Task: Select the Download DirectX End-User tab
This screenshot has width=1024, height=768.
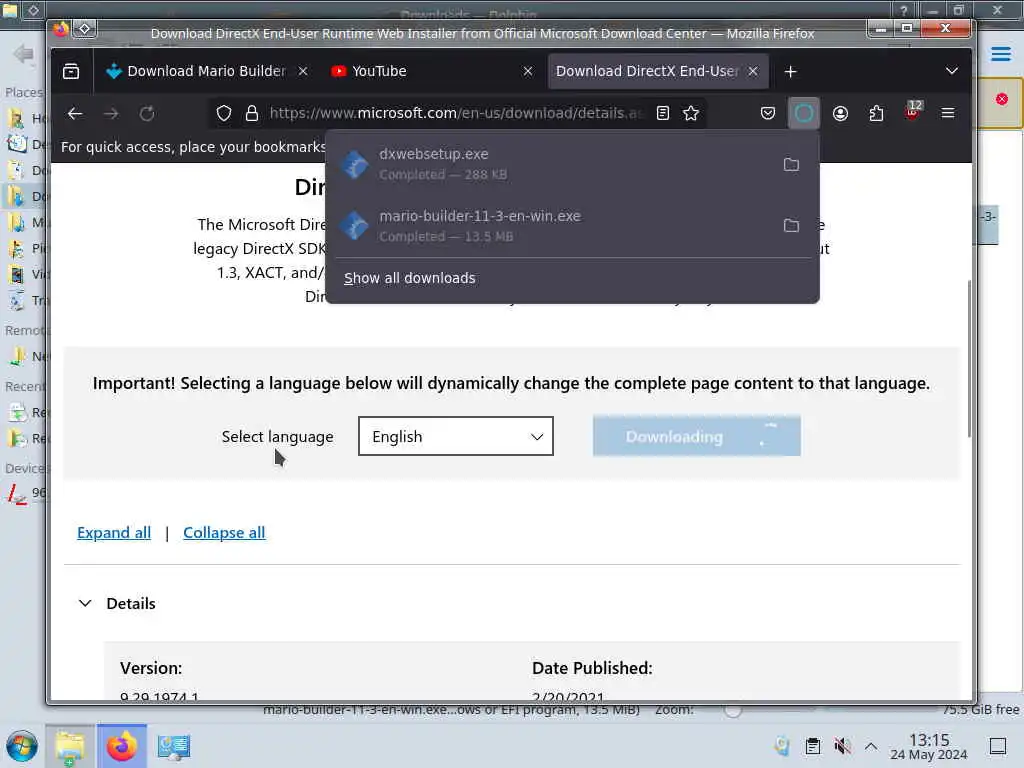Action: (647, 71)
